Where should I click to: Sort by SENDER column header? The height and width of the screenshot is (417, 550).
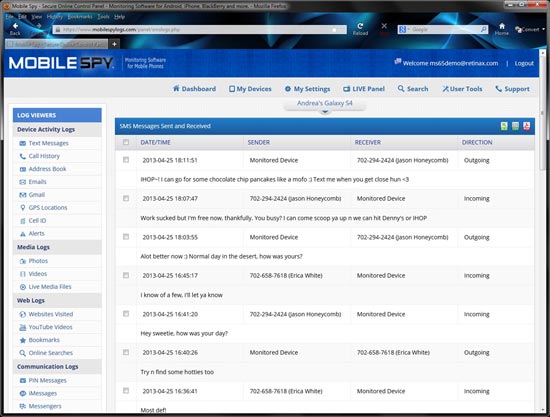pyautogui.click(x=259, y=142)
